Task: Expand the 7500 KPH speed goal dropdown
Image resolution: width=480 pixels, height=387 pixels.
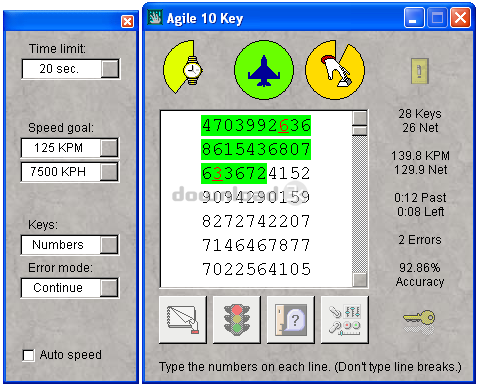Action: coord(109,172)
